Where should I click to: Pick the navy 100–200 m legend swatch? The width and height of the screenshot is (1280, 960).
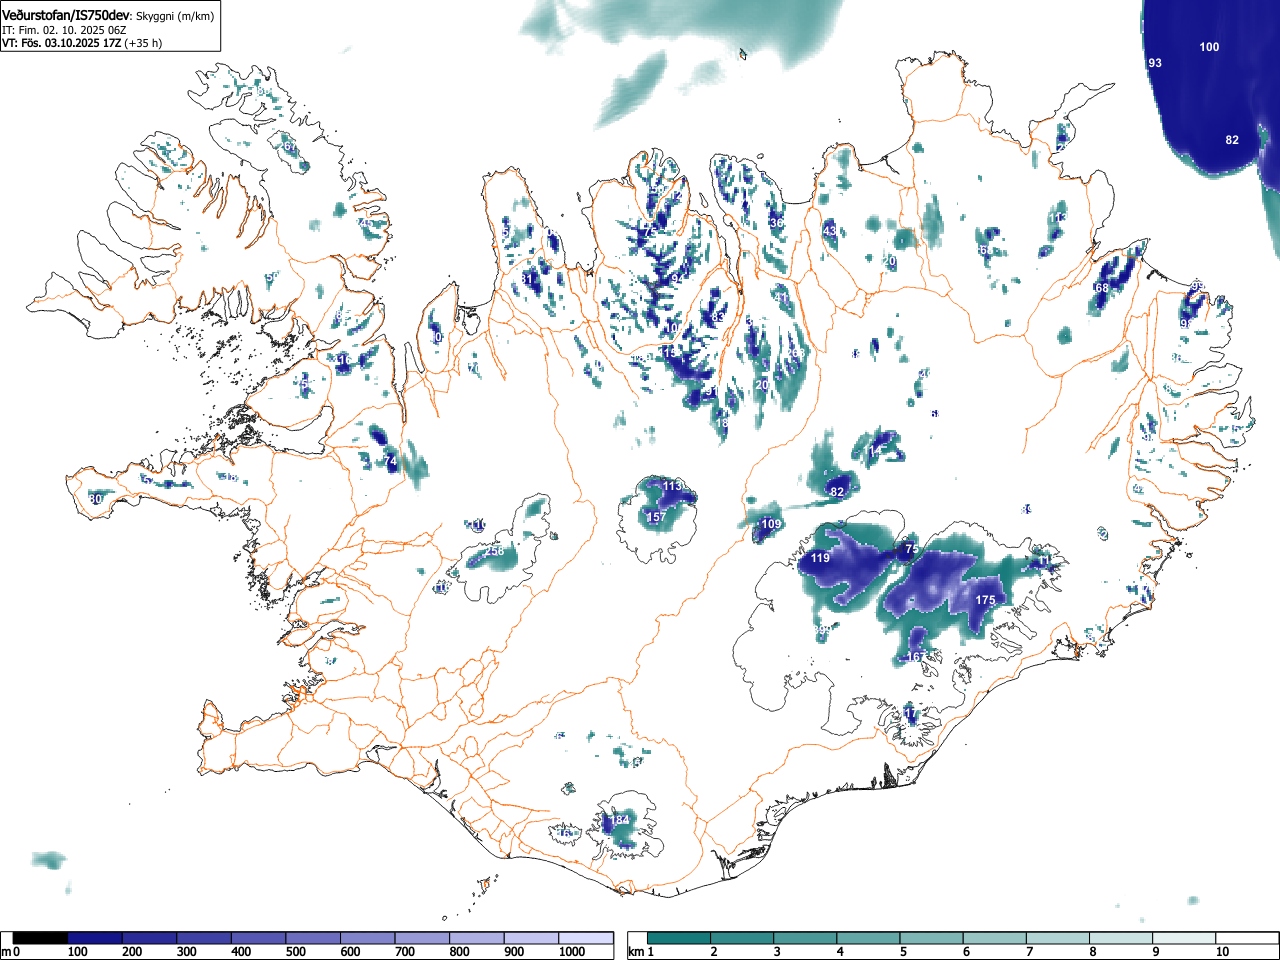tap(95, 938)
